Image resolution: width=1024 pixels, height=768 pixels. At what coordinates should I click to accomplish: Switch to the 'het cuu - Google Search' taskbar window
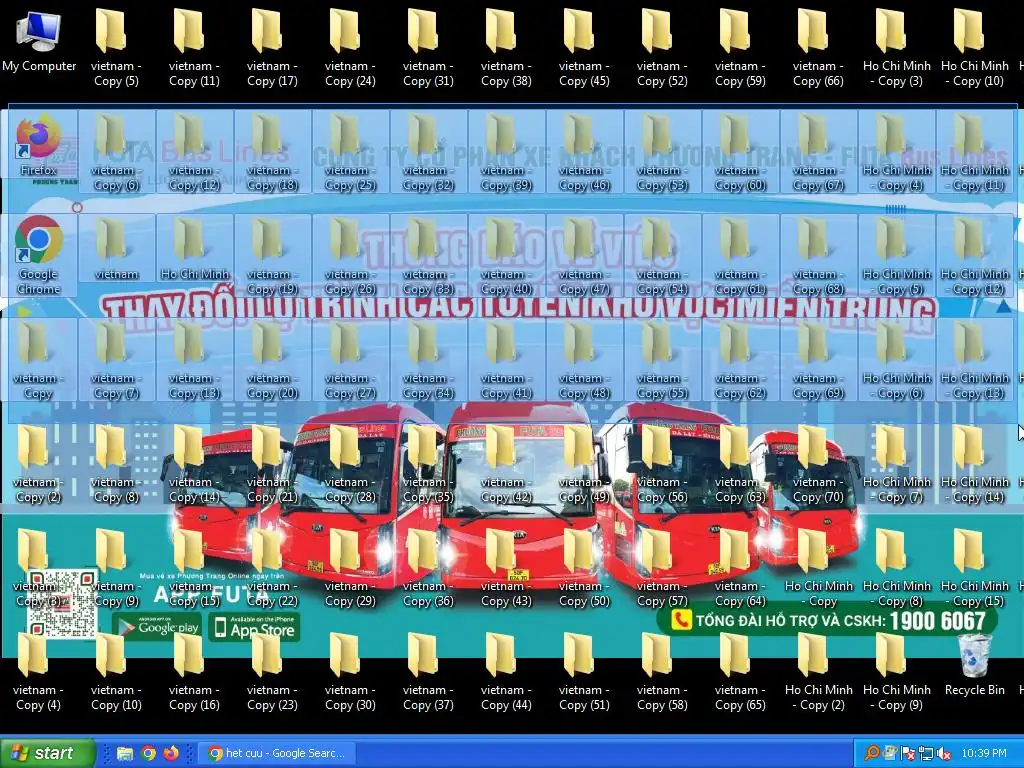[x=279, y=753]
